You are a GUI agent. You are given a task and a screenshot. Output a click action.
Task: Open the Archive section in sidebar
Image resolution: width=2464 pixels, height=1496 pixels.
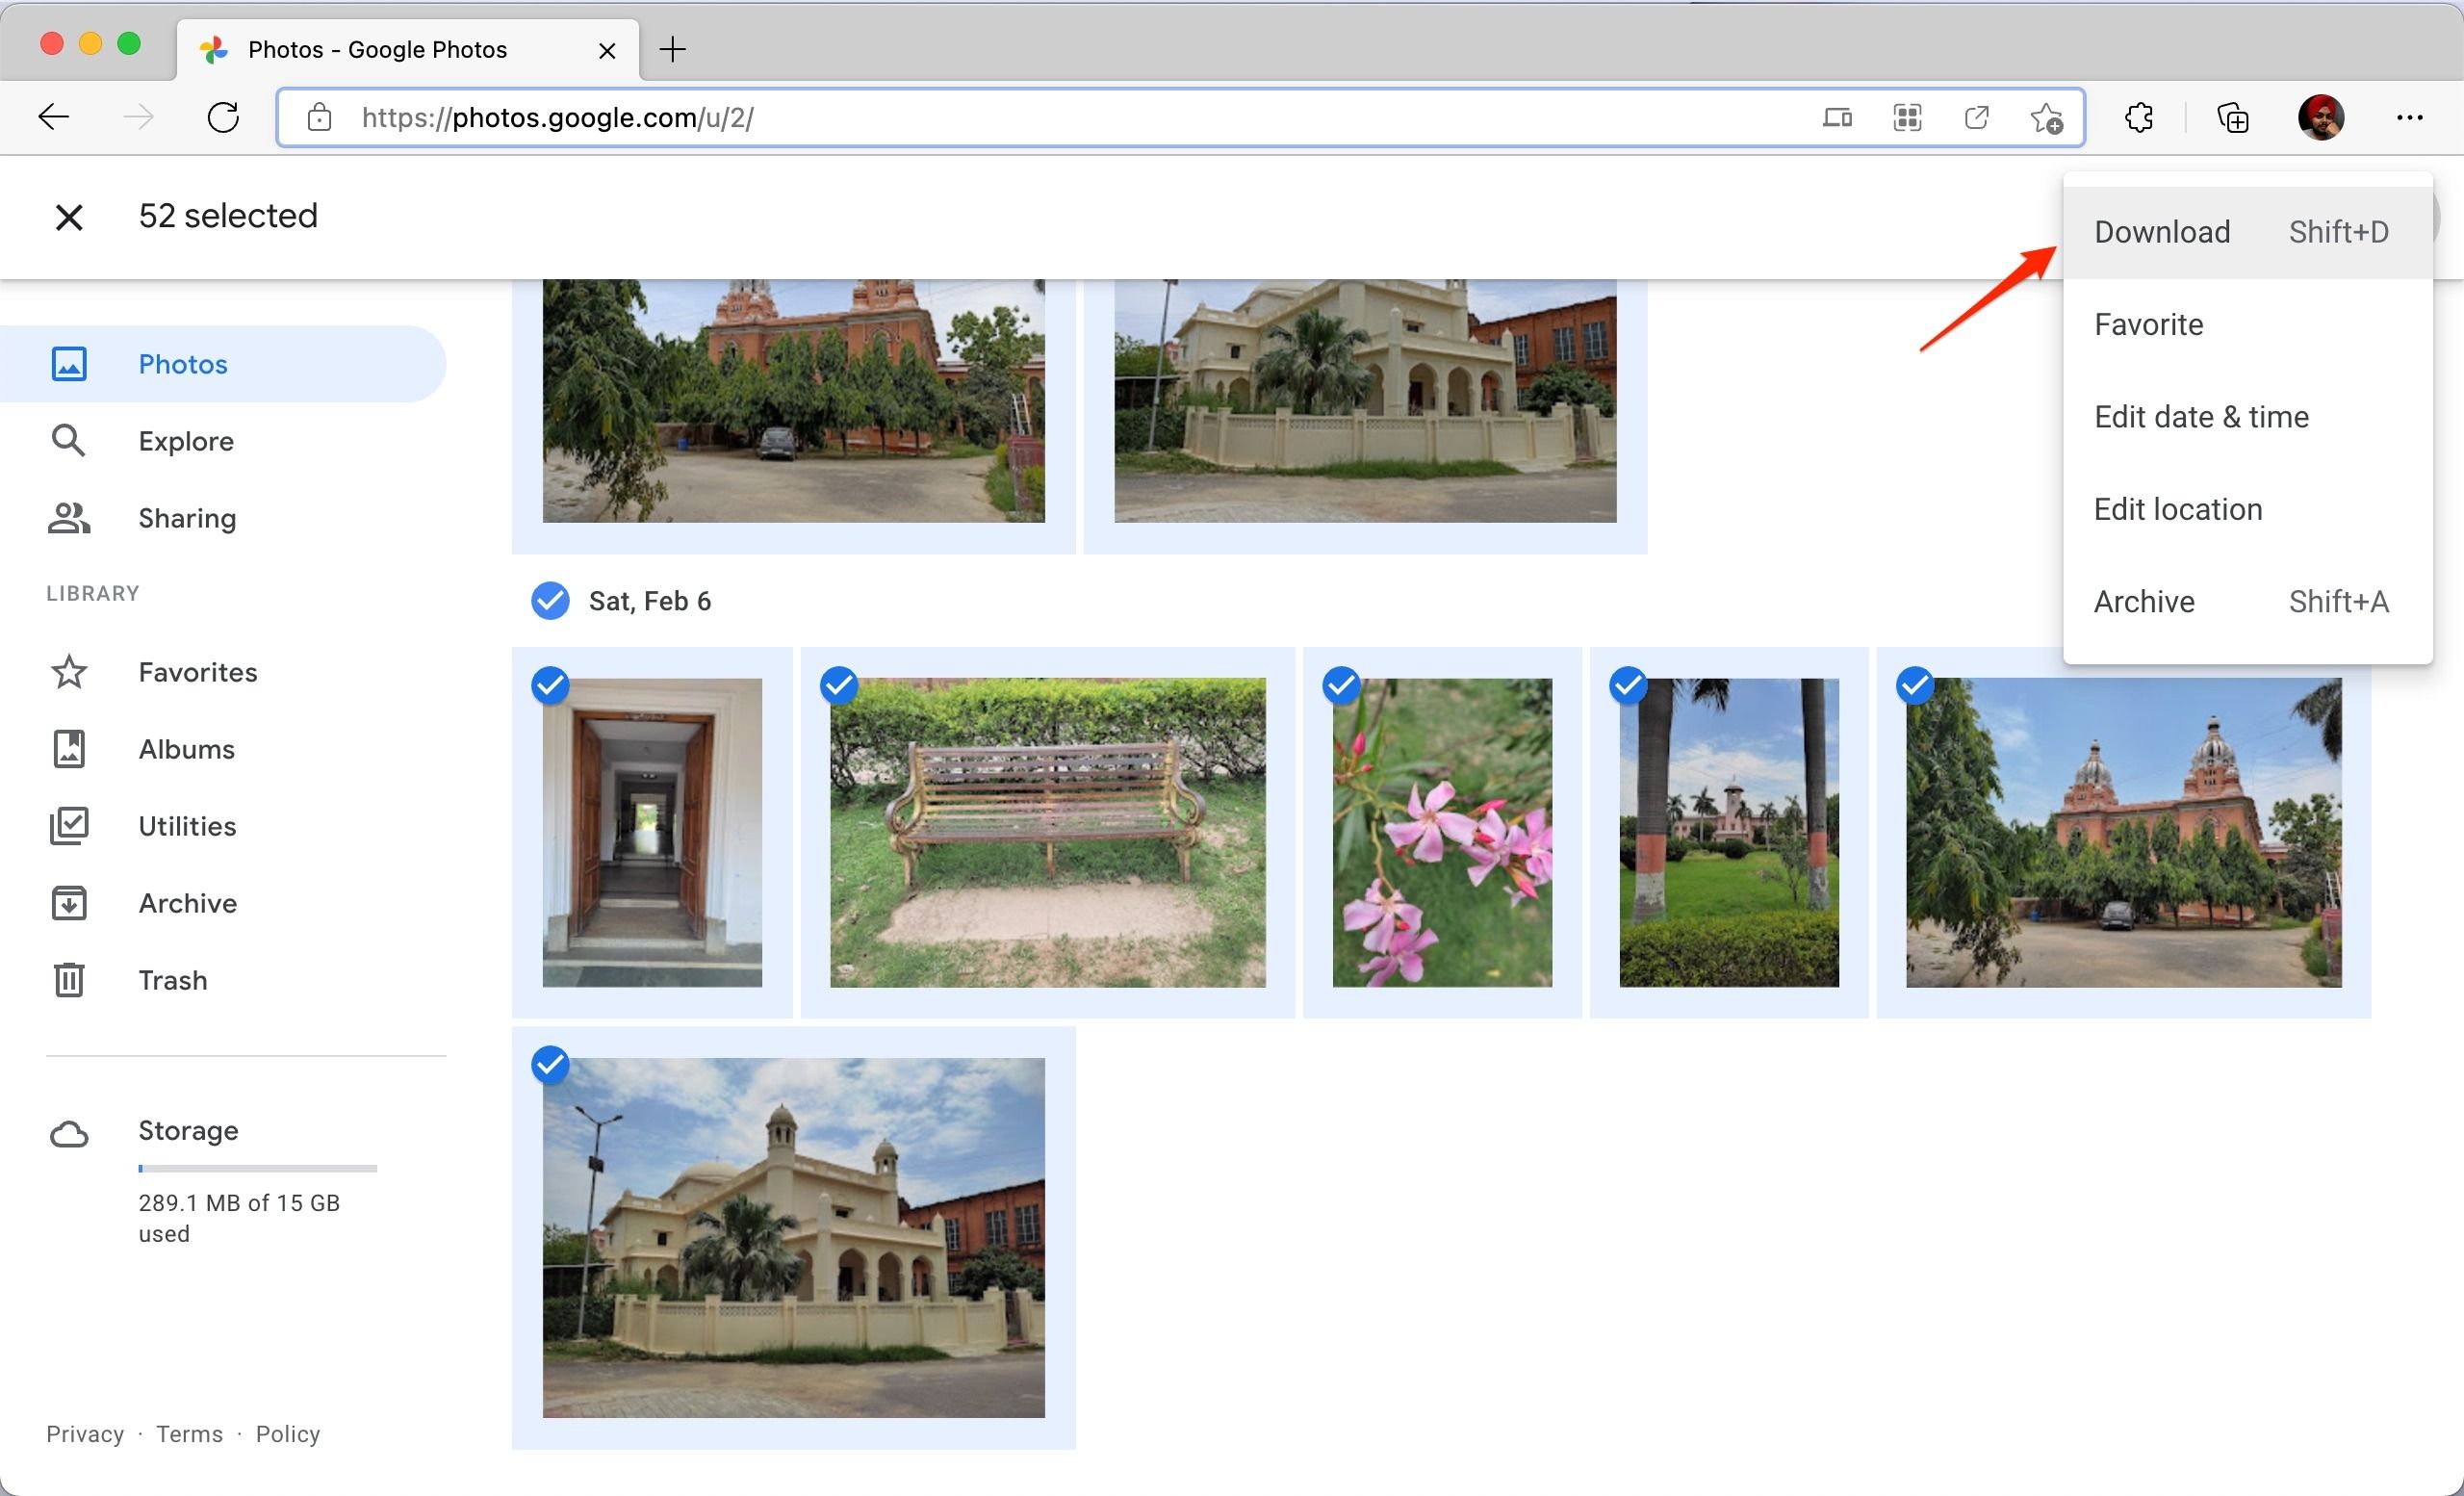click(x=188, y=902)
